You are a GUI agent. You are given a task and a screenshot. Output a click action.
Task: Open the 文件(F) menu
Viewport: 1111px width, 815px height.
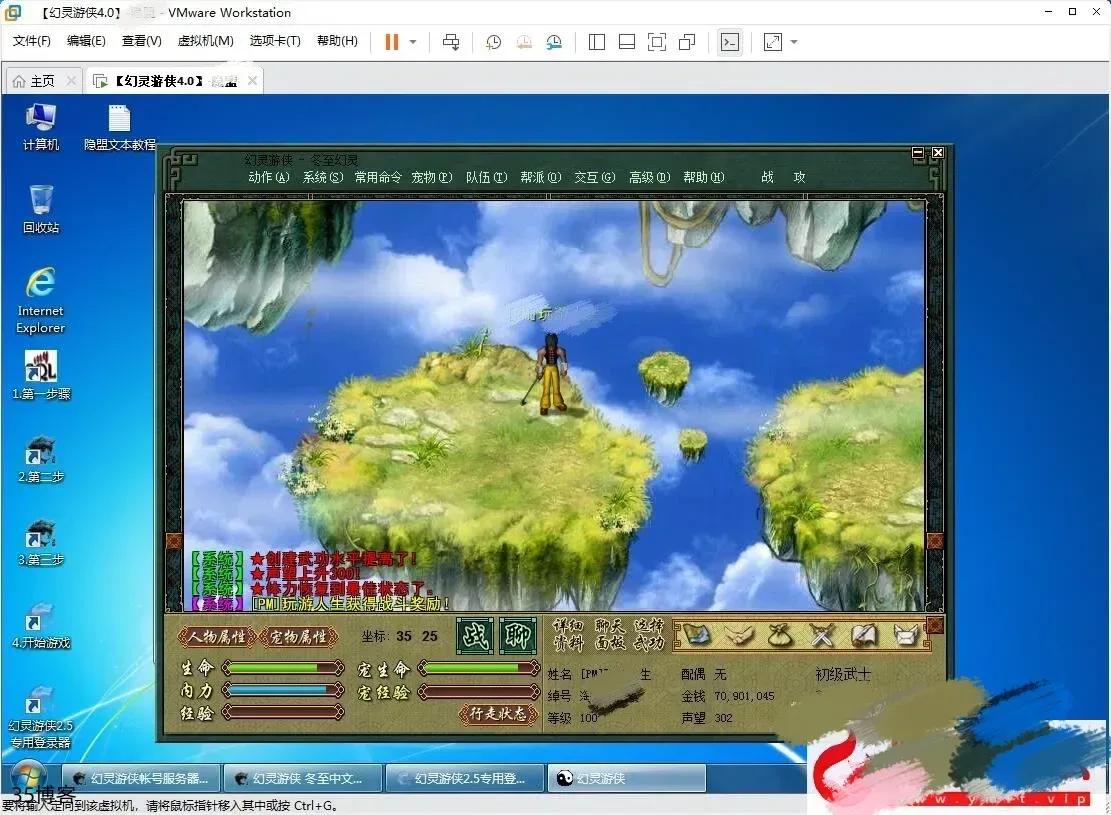tap(31, 41)
